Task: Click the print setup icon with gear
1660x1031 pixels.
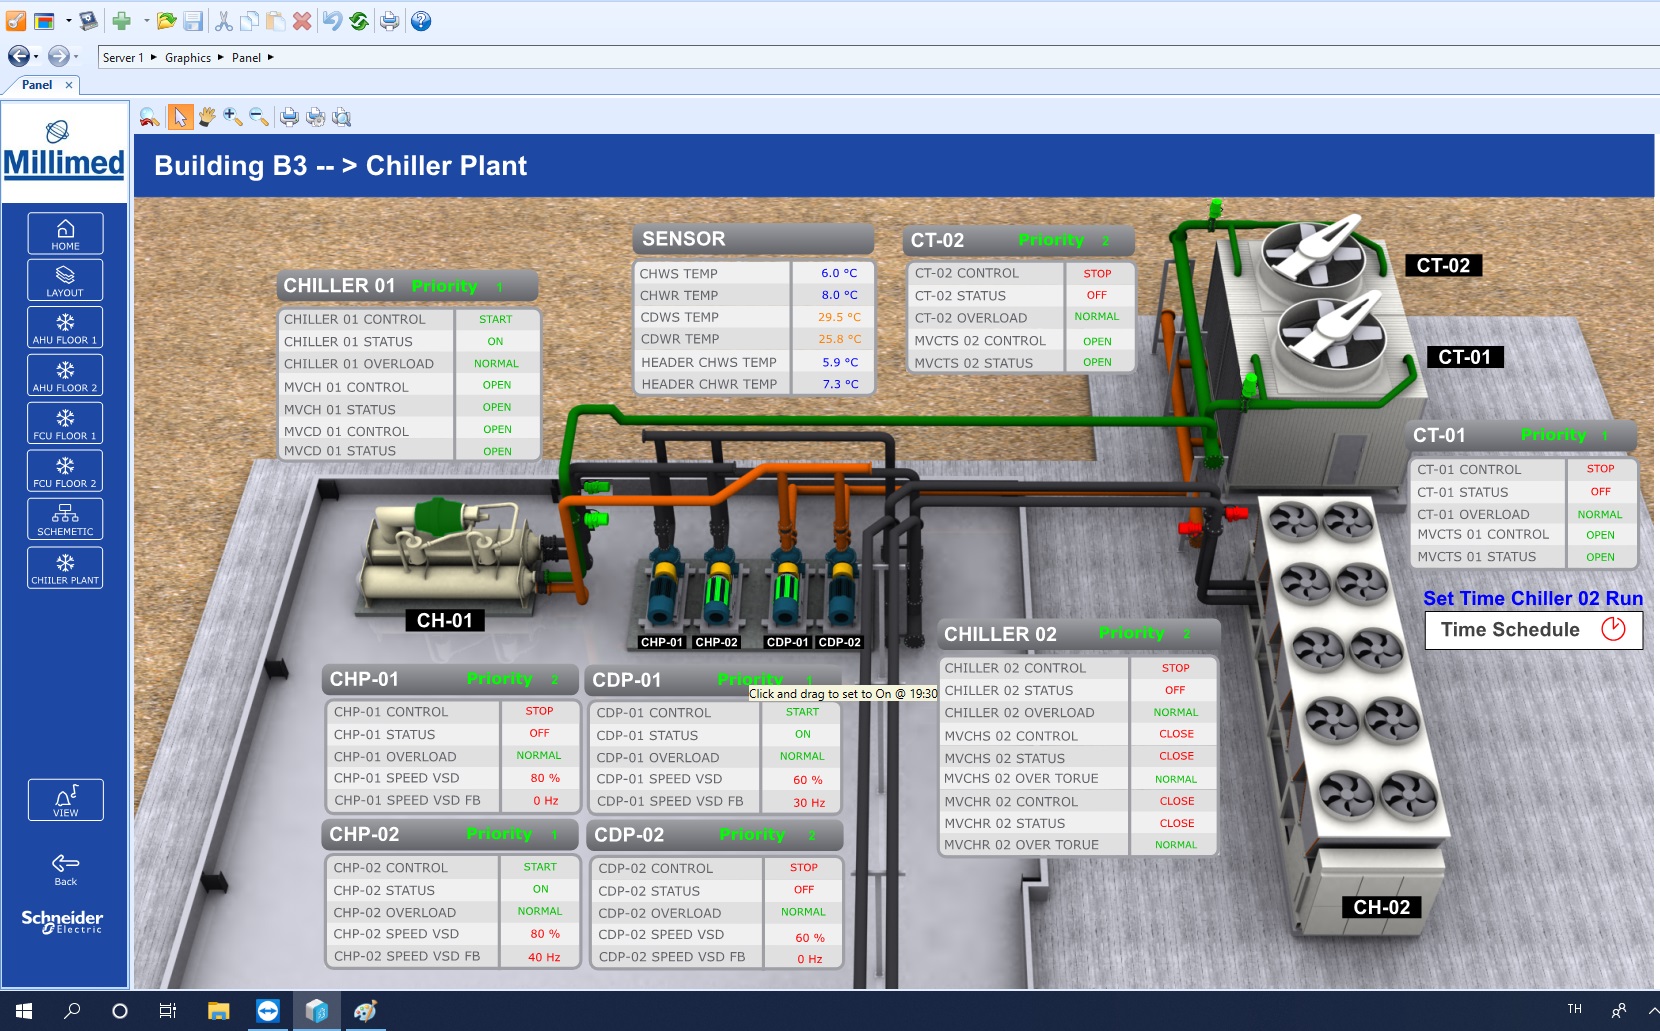Action: 315,117
